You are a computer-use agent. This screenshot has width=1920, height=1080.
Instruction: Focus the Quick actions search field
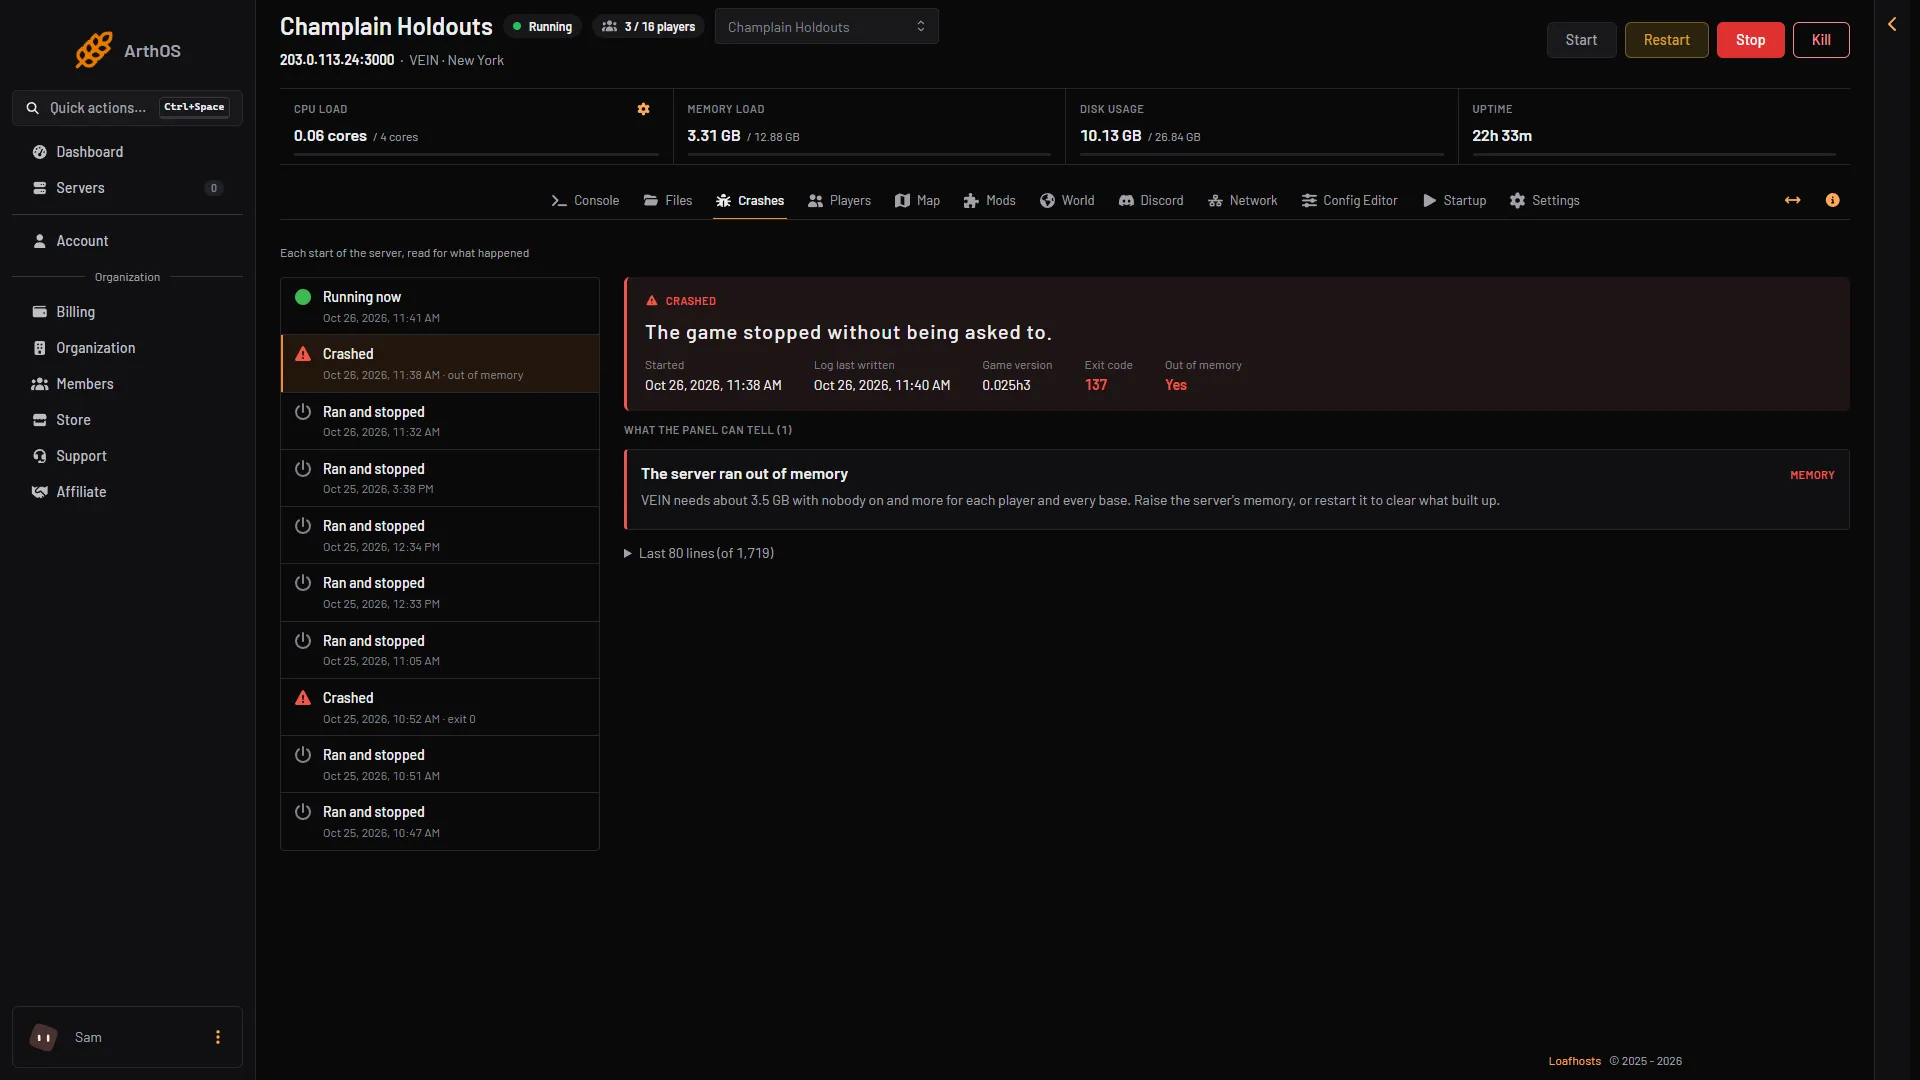pos(127,108)
